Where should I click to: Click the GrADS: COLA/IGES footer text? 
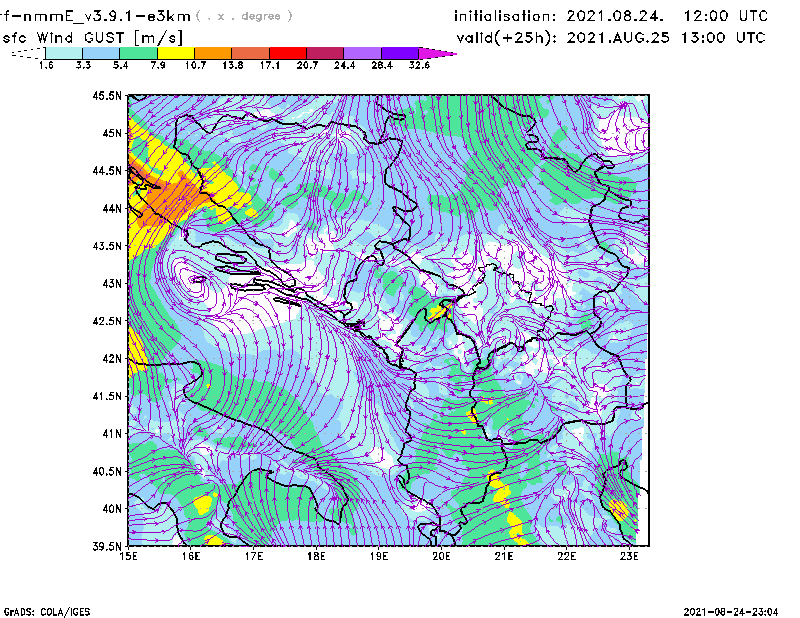point(40,610)
